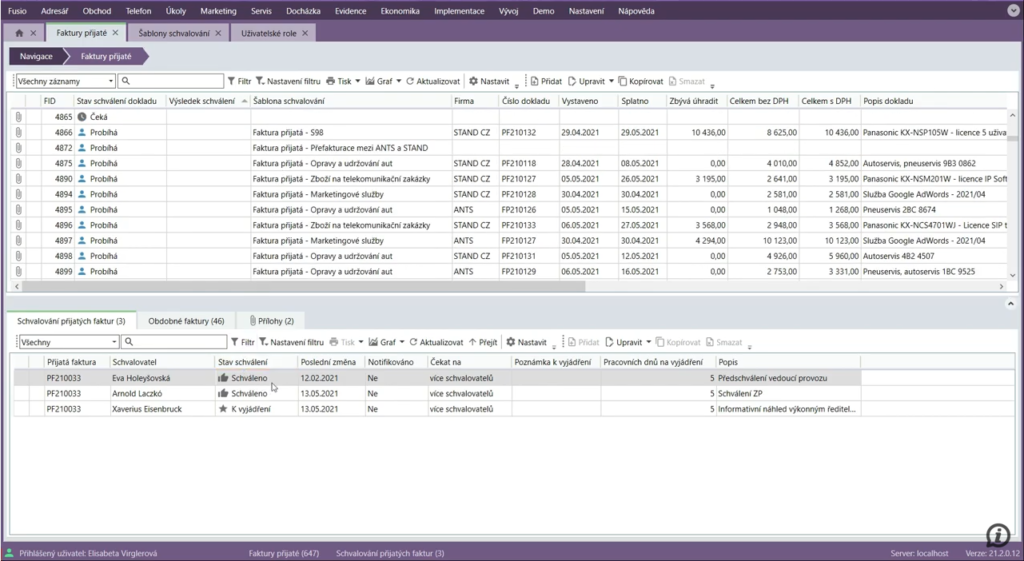Expand the Všechny záznamy dropdown

110,81
